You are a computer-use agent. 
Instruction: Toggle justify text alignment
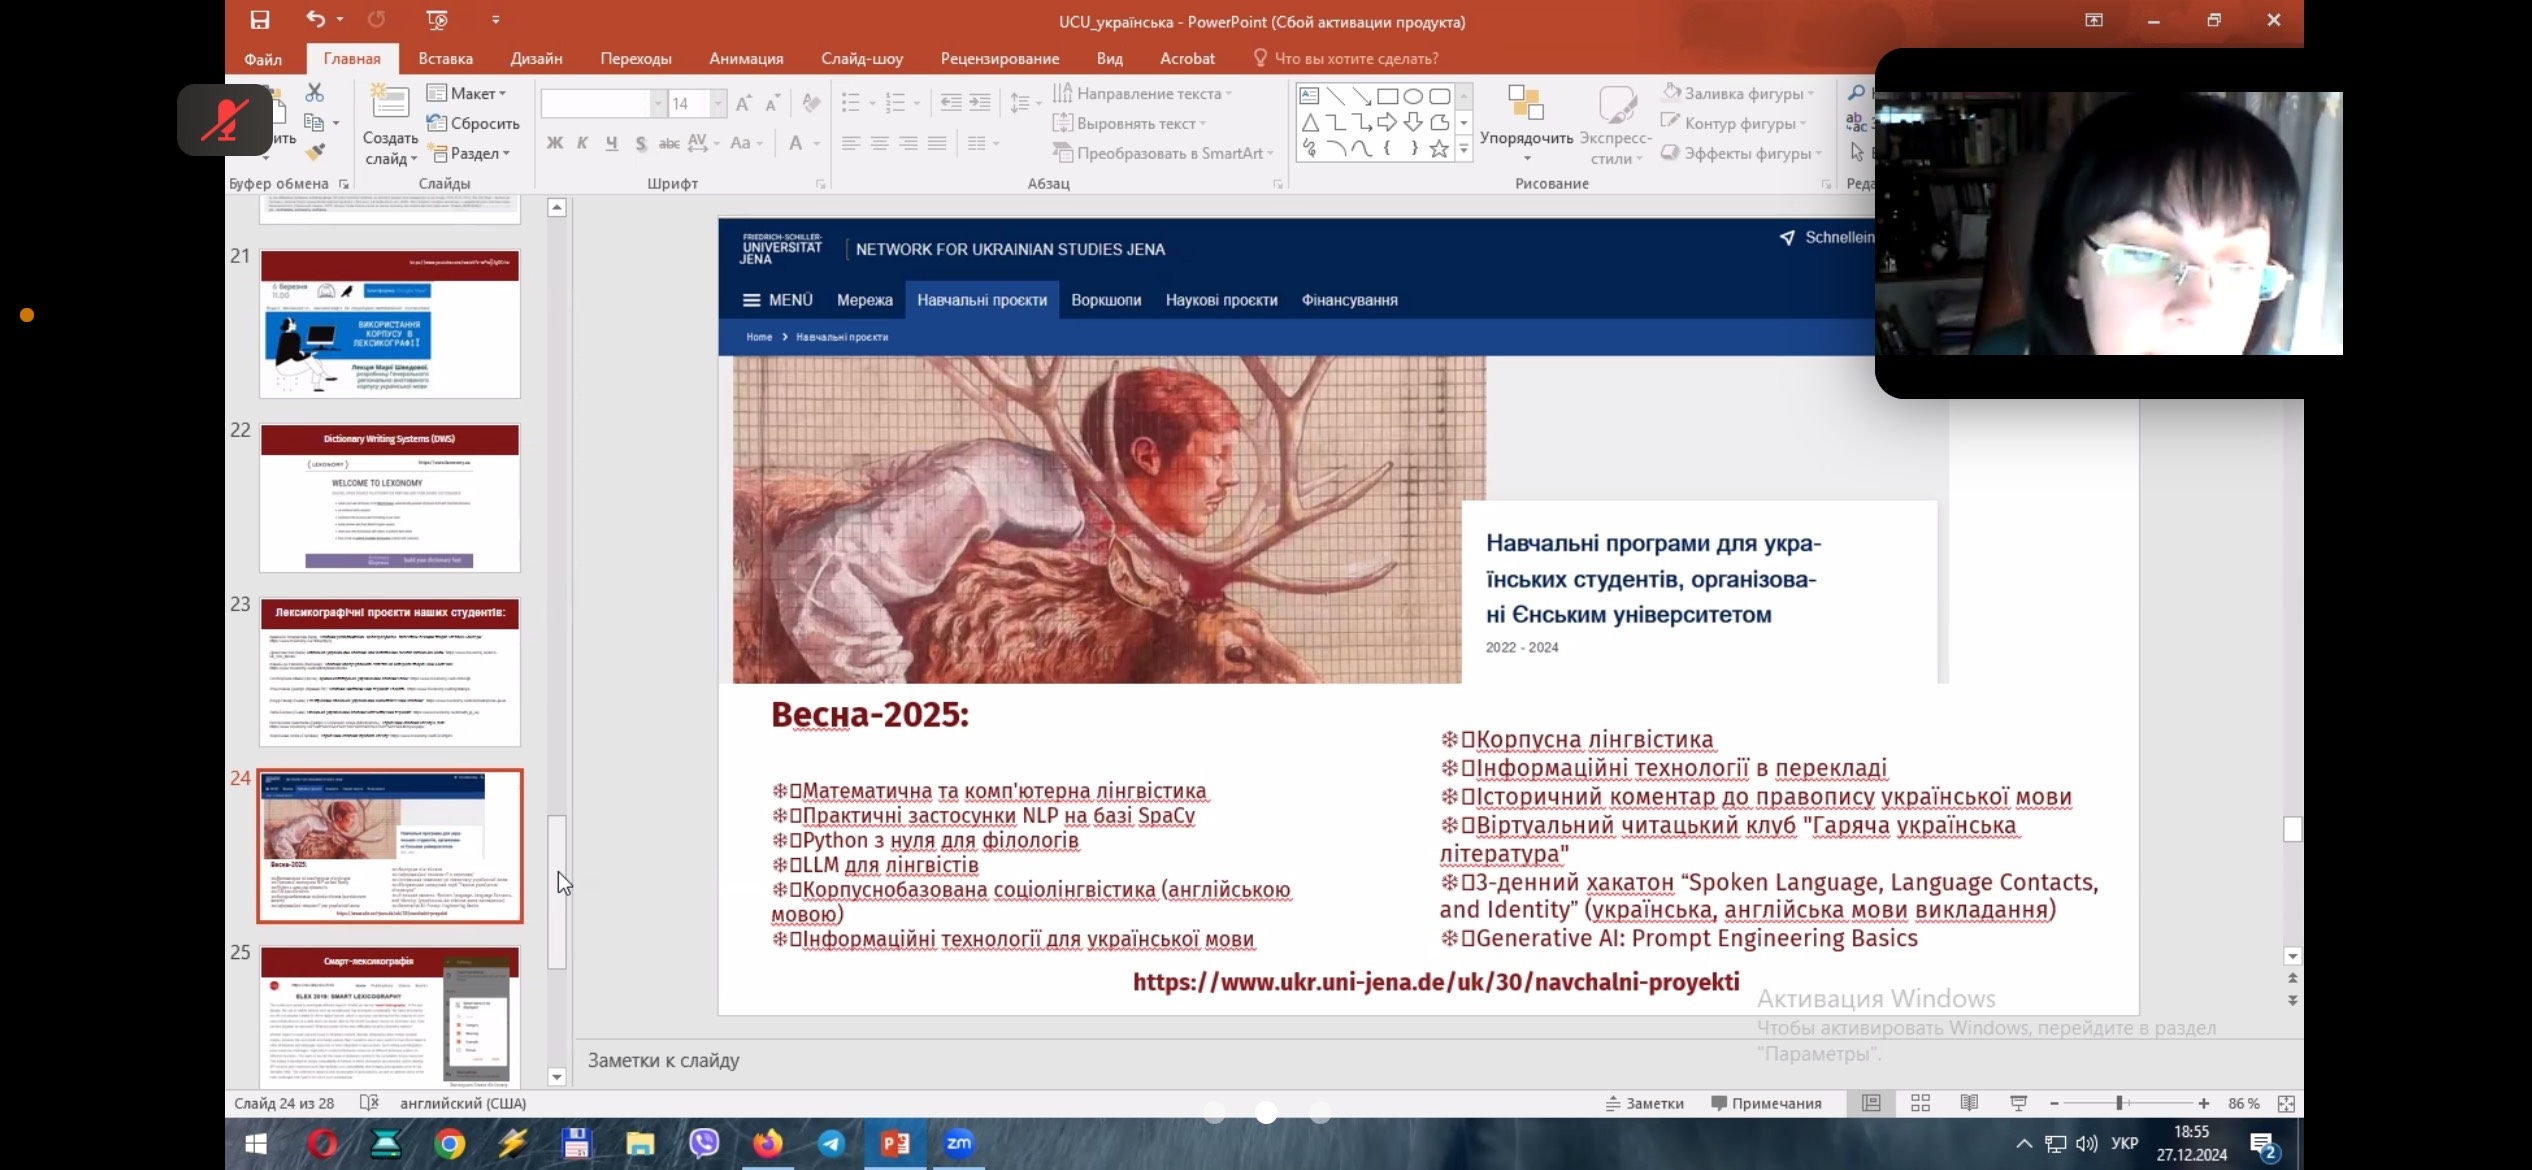[x=937, y=143]
